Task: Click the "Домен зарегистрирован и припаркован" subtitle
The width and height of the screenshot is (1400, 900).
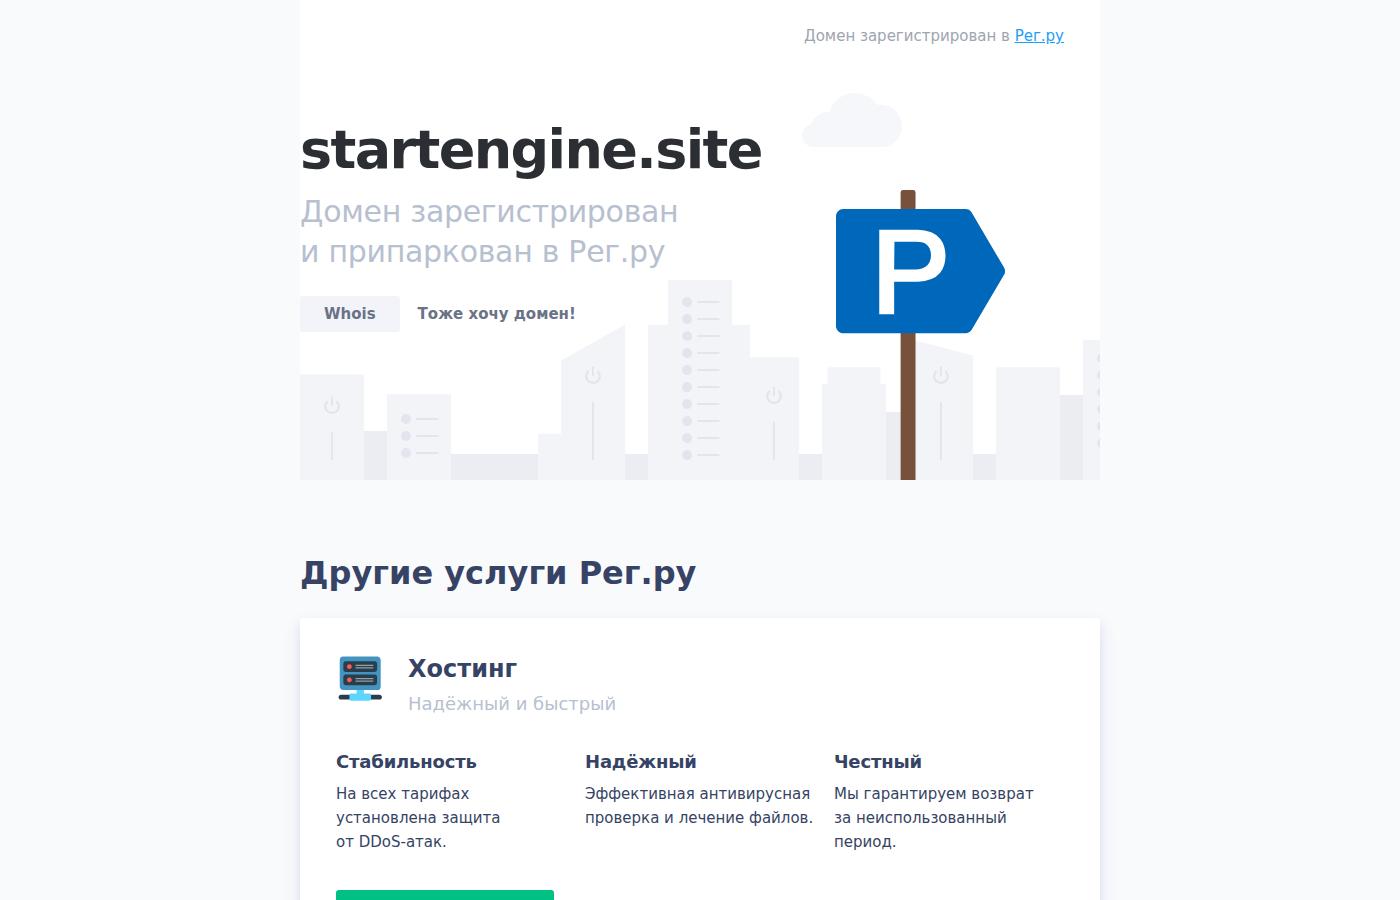Action: [x=489, y=232]
